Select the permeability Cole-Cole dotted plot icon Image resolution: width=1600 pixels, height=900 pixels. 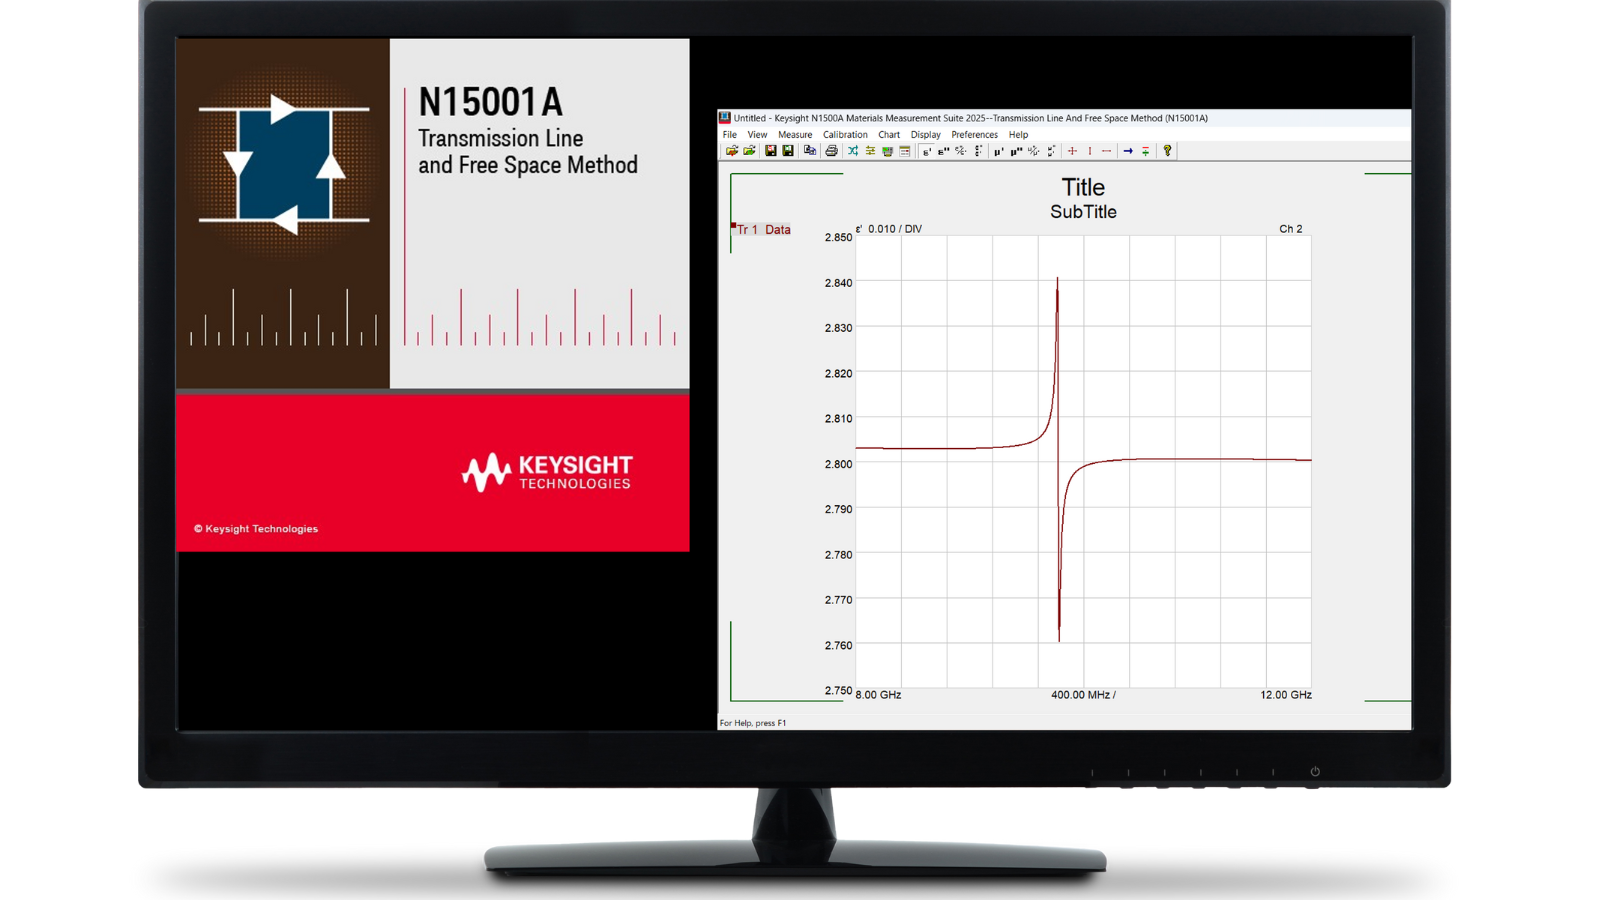(1051, 151)
